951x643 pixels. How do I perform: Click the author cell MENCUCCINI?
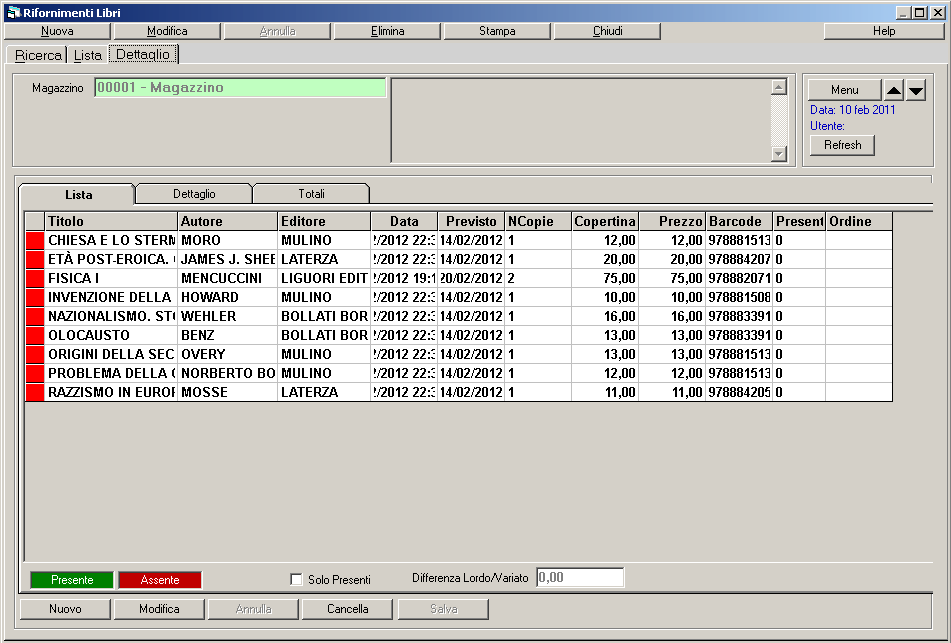227,278
